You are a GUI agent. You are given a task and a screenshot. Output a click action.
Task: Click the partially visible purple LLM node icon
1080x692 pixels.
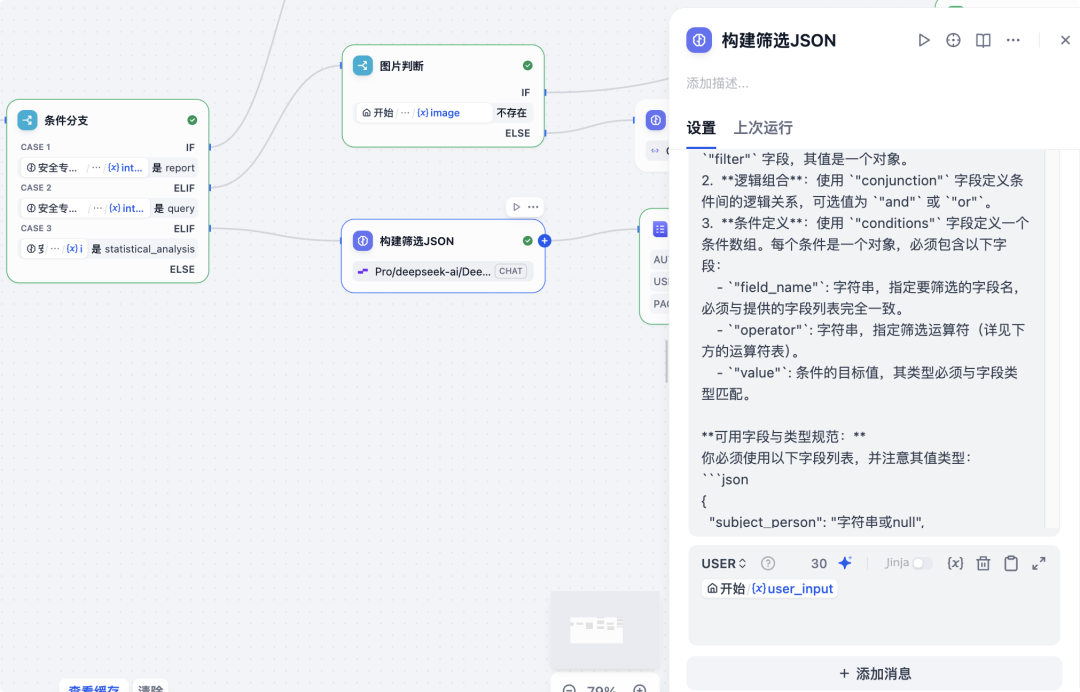[x=656, y=120]
